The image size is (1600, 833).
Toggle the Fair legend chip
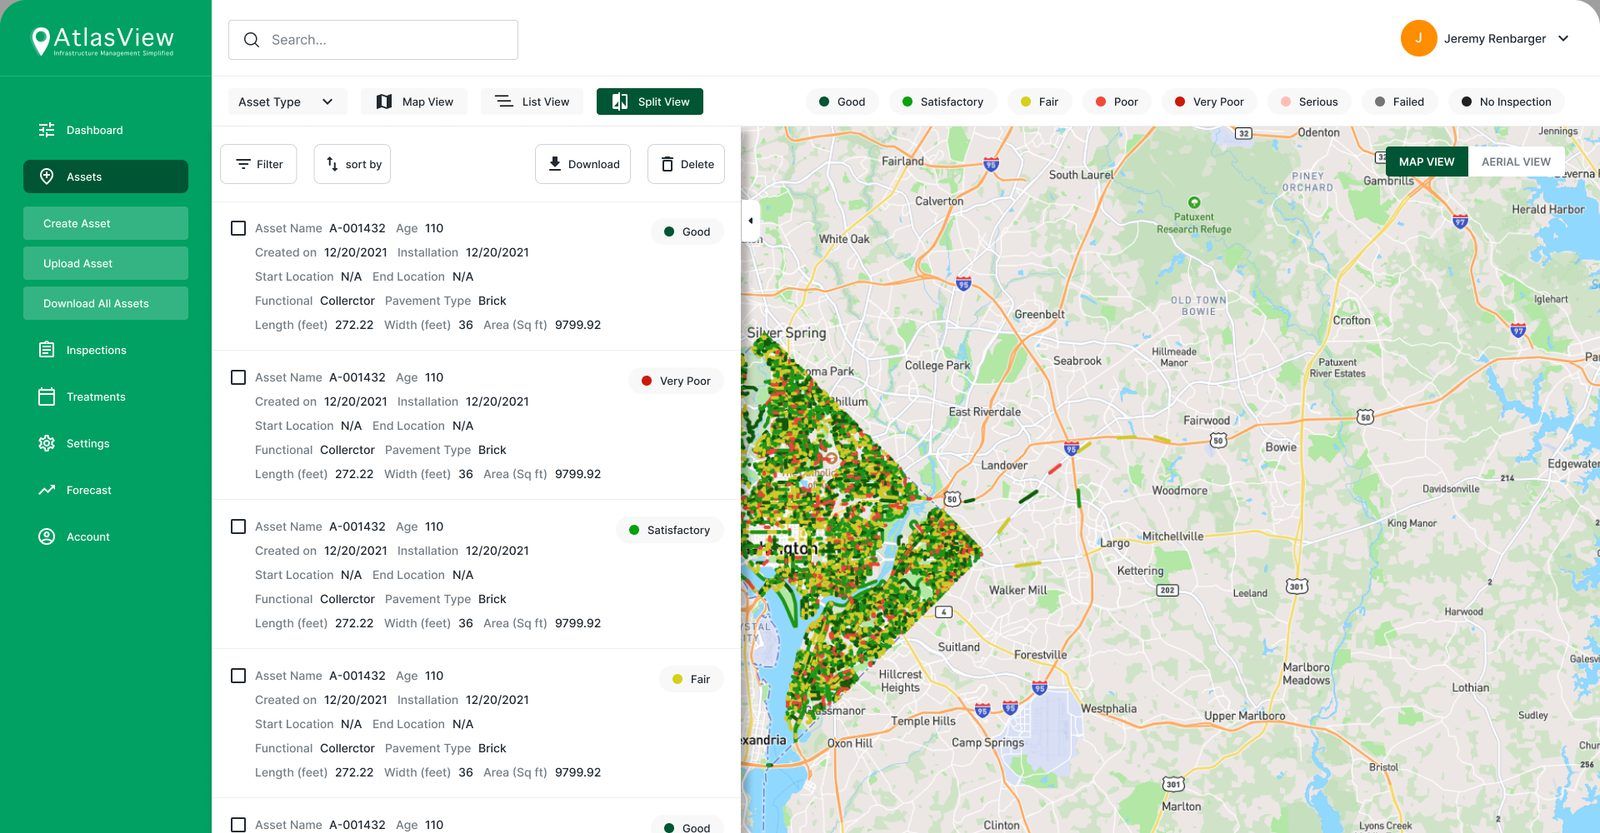[x=1040, y=102]
